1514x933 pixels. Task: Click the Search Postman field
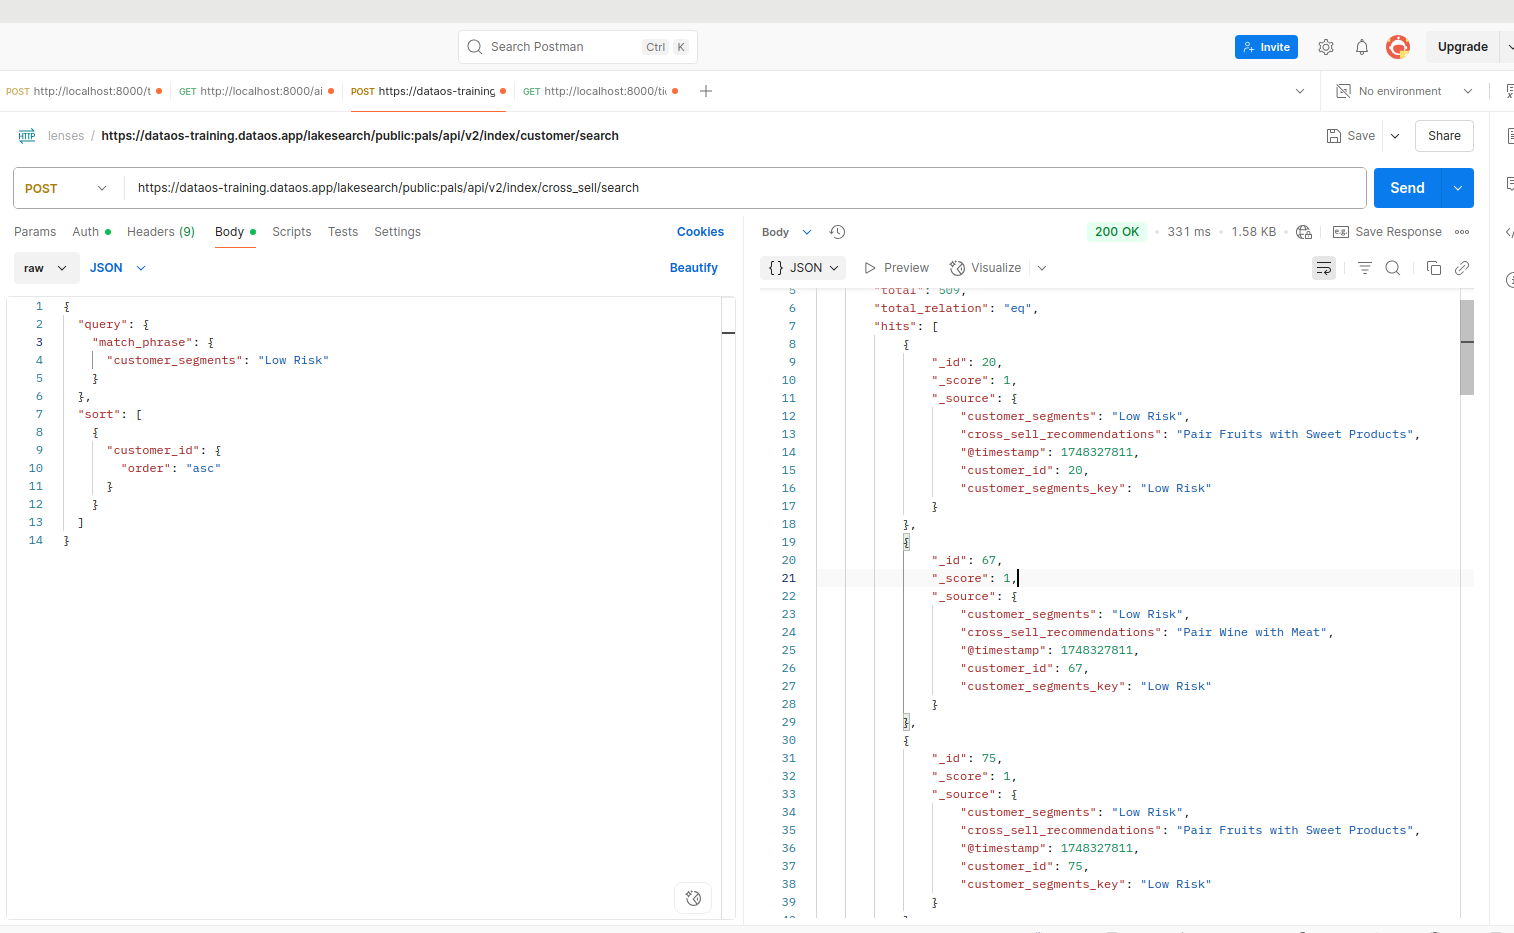pos(578,47)
